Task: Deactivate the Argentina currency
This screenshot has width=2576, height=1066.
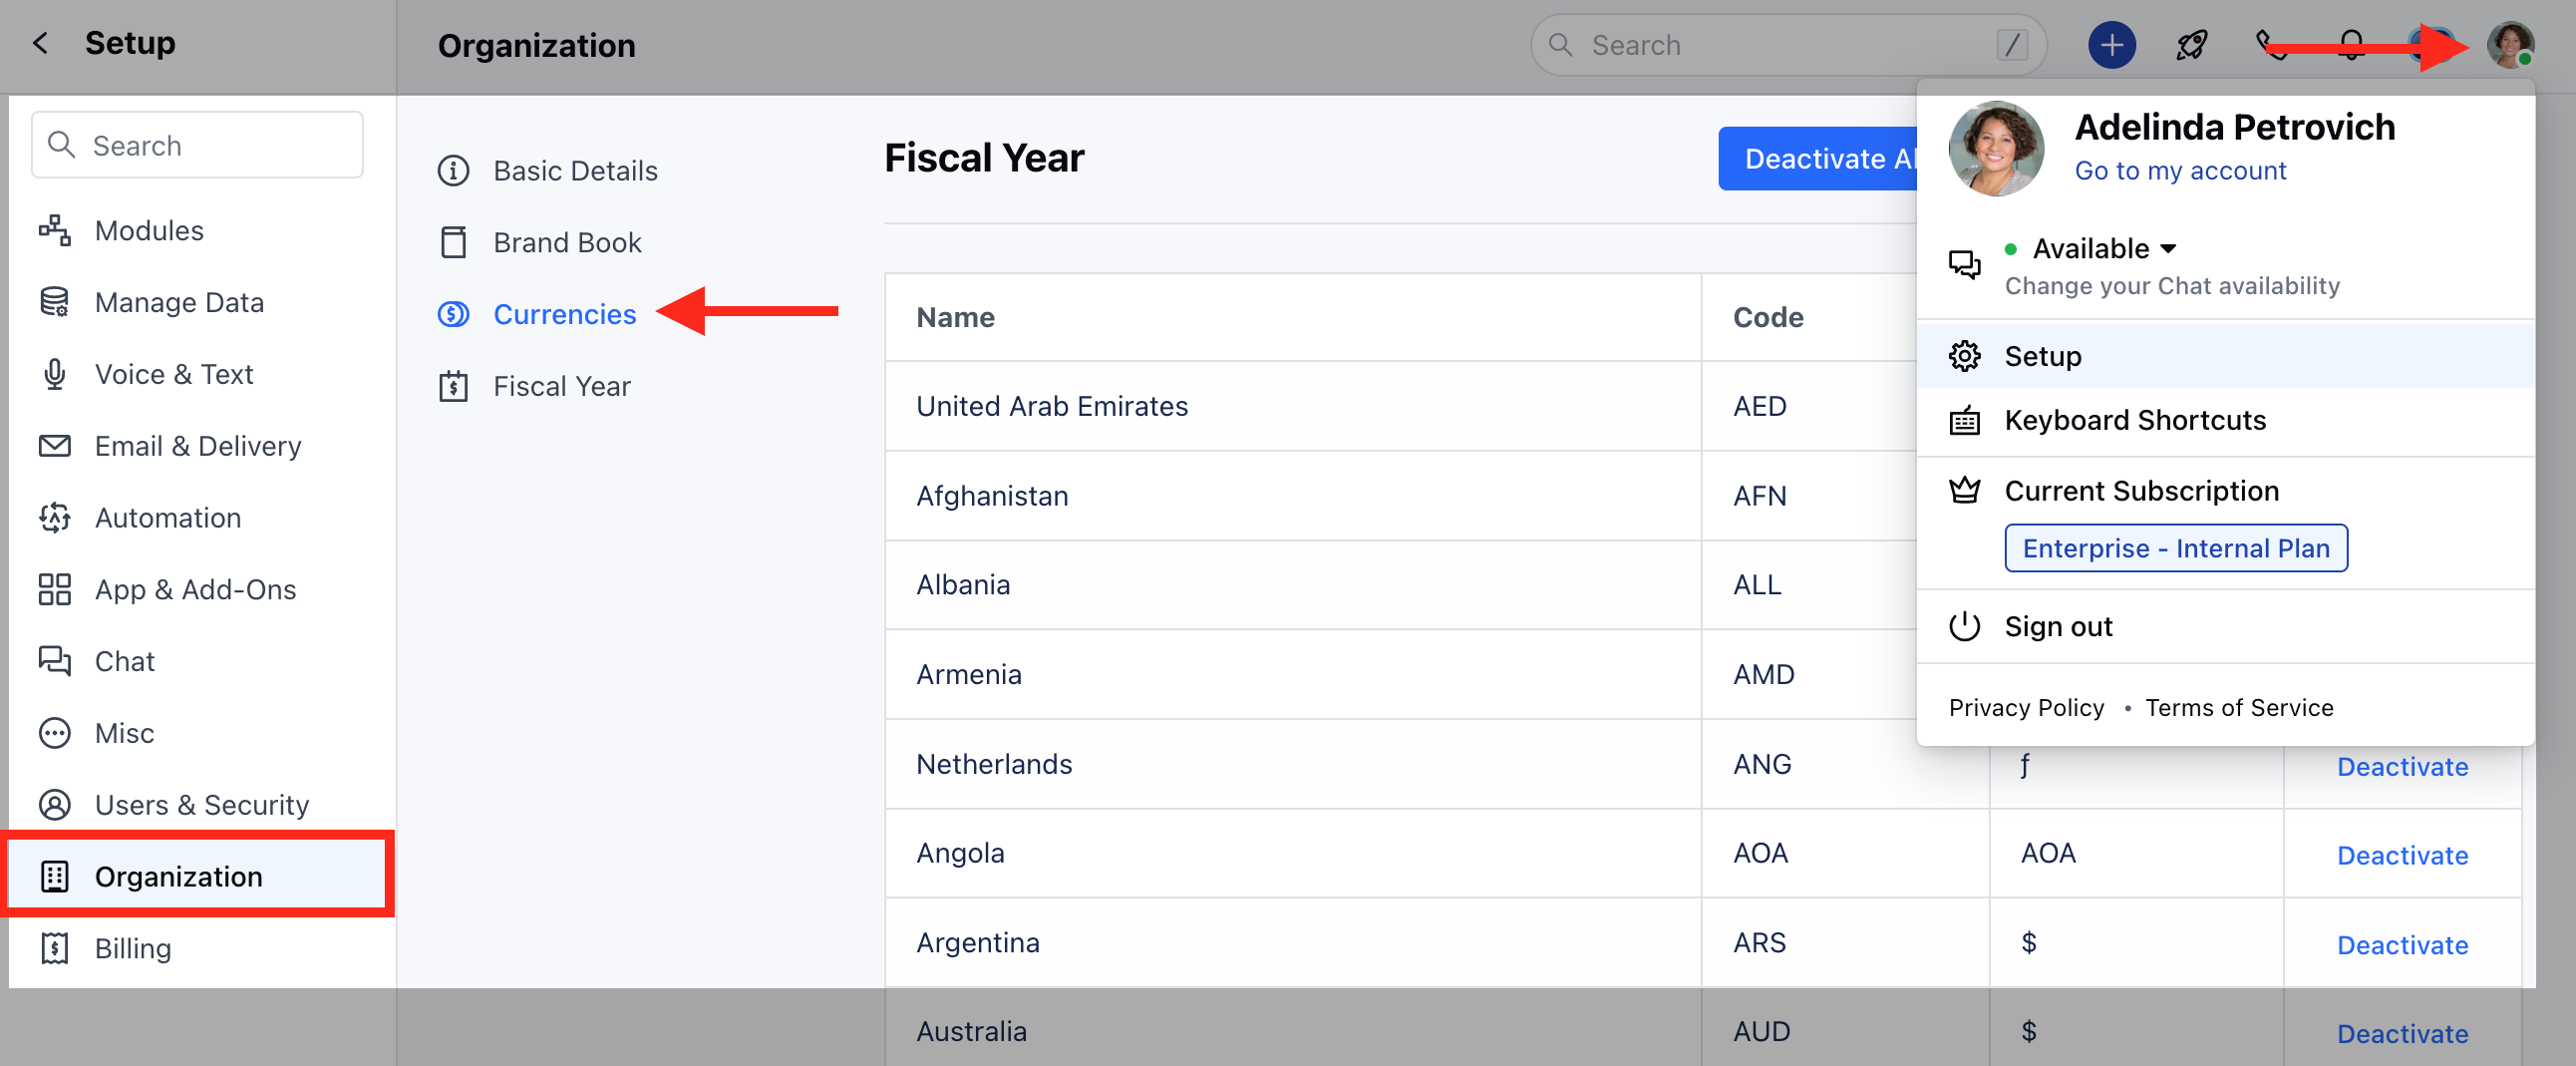Action: 2402,945
